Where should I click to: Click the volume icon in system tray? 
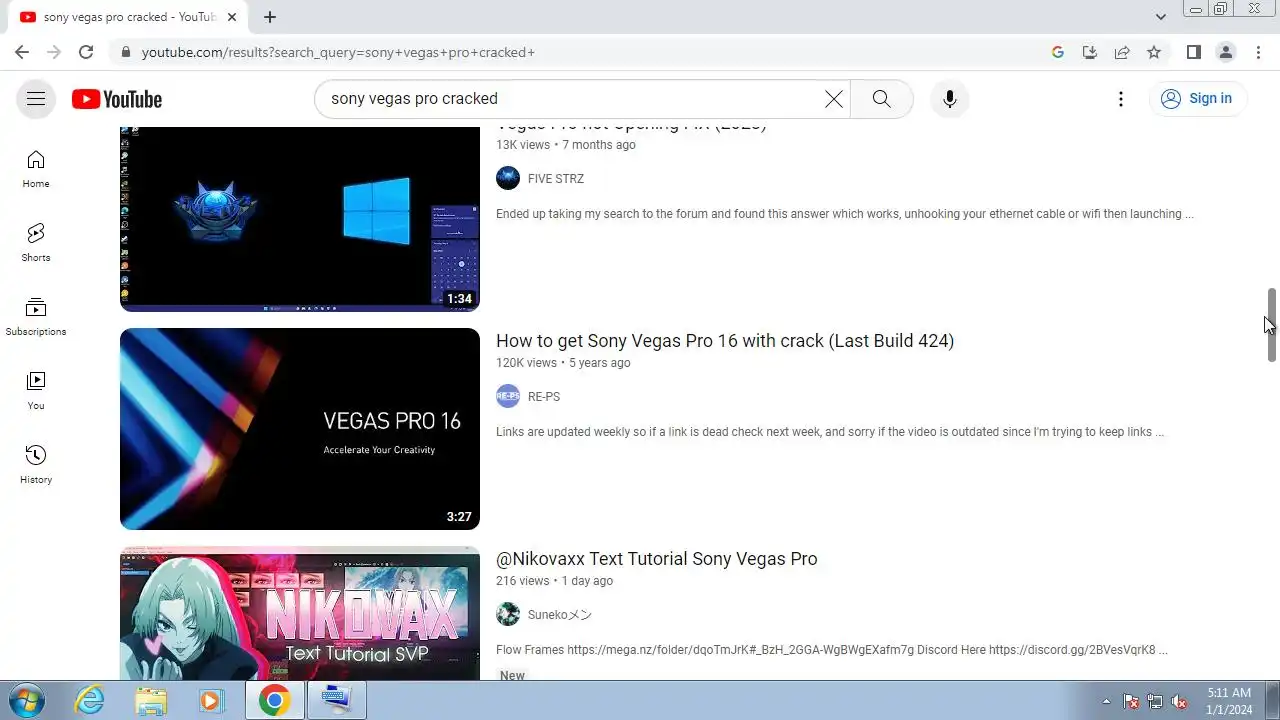pyautogui.click(x=1179, y=701)
